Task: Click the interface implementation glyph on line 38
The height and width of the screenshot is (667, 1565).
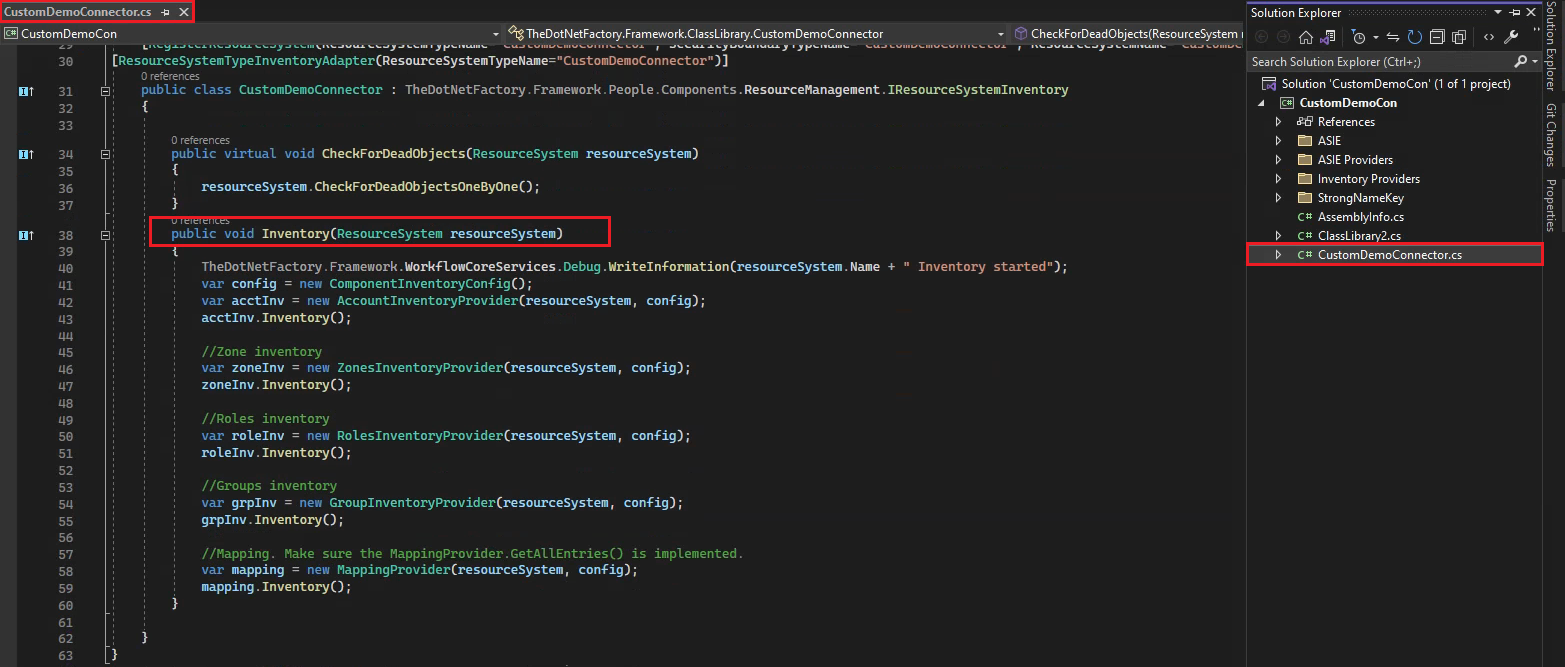Action: [x=26, y=235]
